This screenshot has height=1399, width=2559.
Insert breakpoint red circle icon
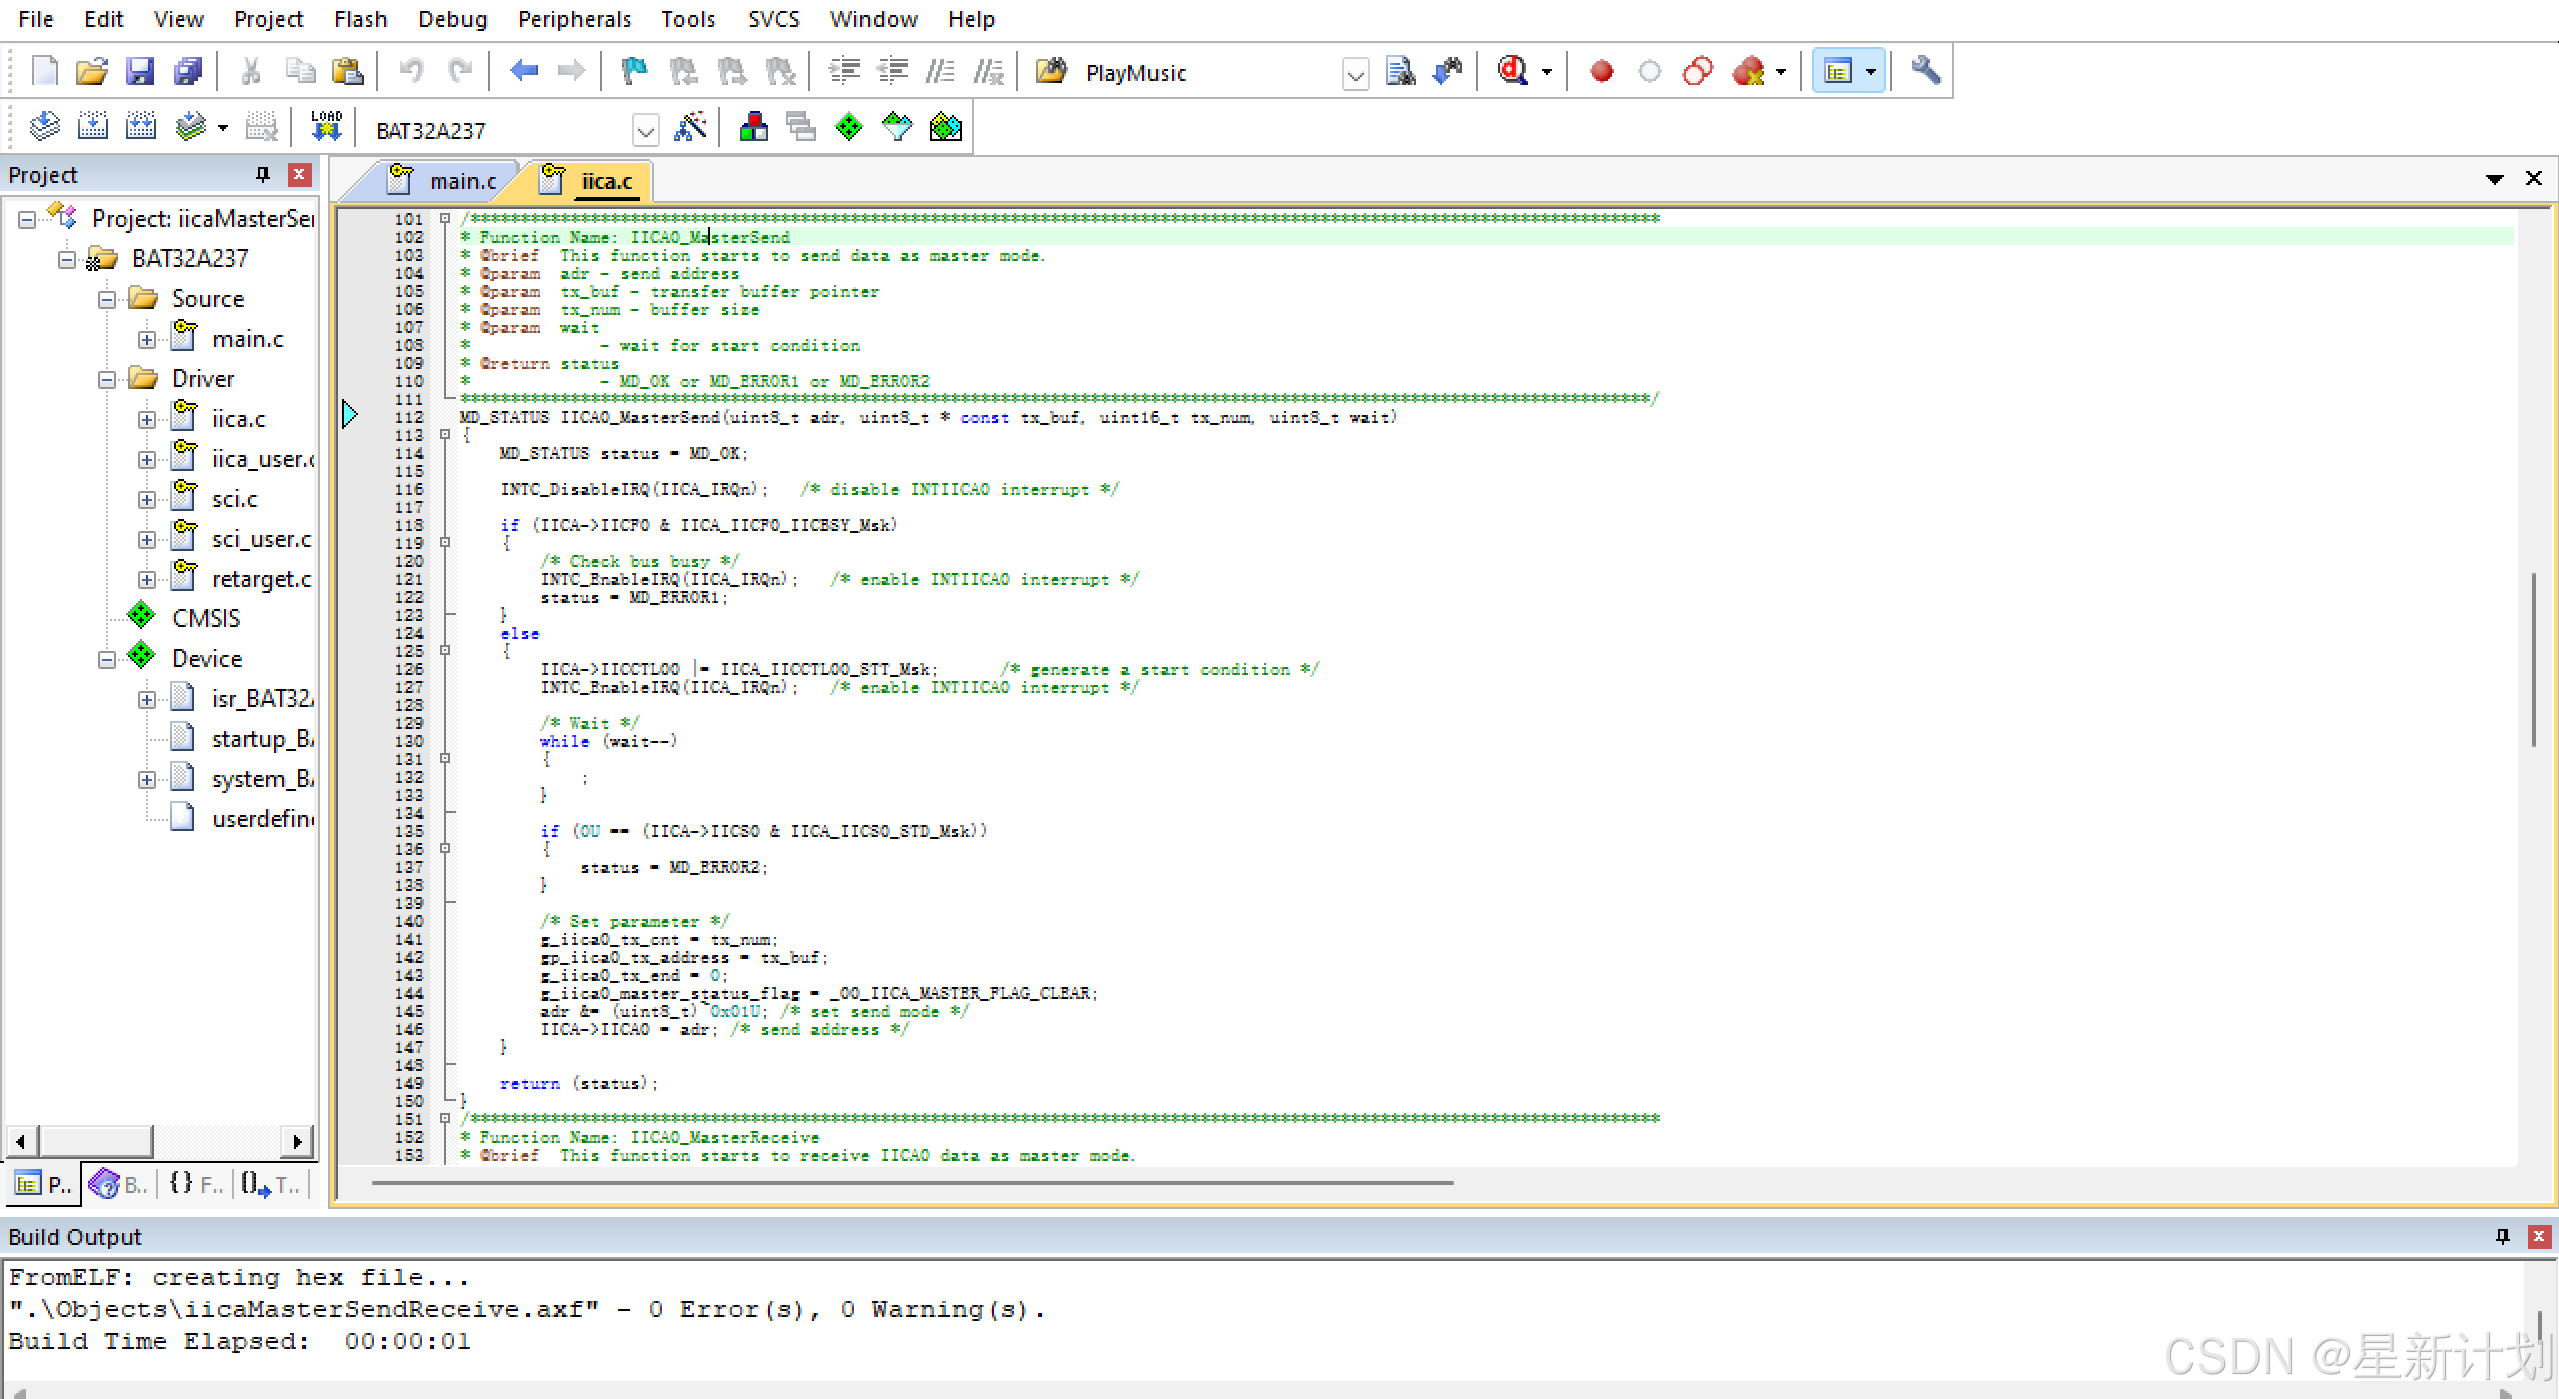[1601, 72]
